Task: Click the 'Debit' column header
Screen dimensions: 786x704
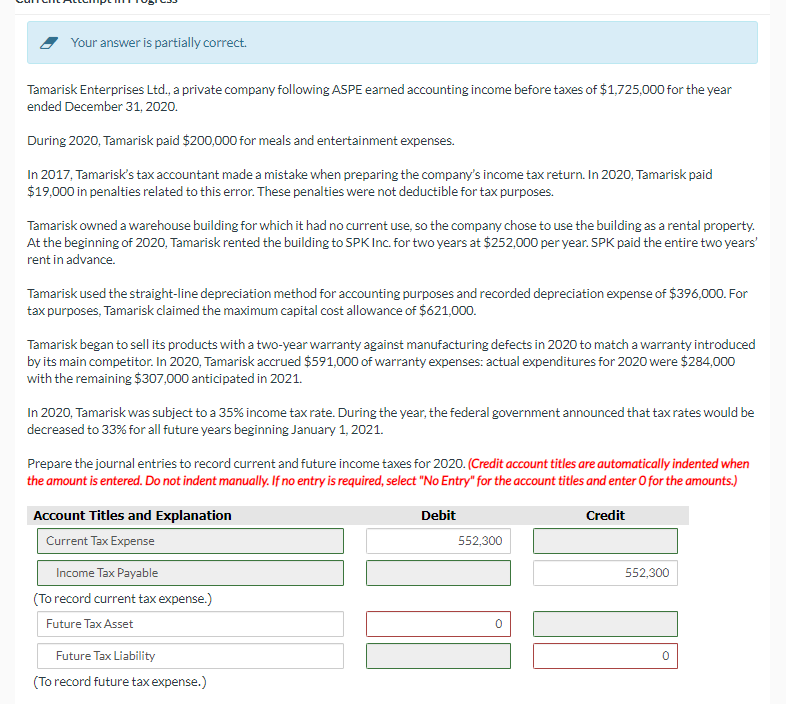Action: click(438, 515)
